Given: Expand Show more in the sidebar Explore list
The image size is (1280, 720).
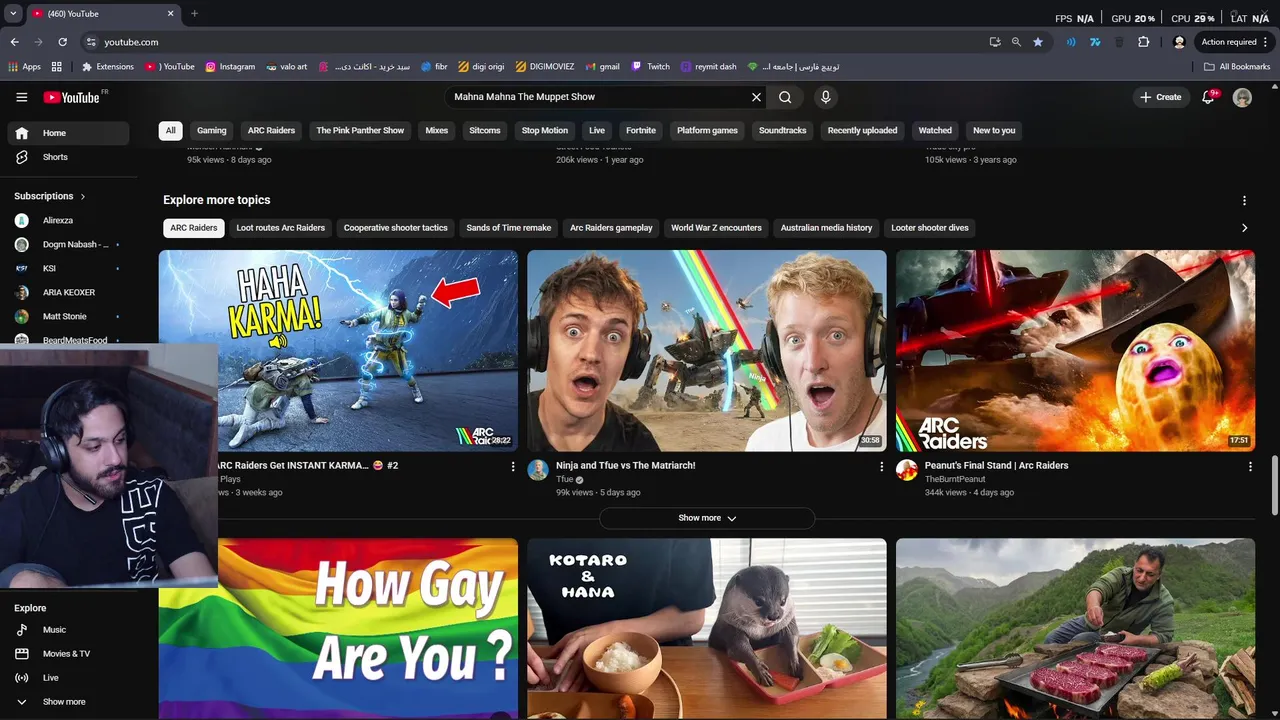Looking at the screenshot, I should (x=68, y=702).
